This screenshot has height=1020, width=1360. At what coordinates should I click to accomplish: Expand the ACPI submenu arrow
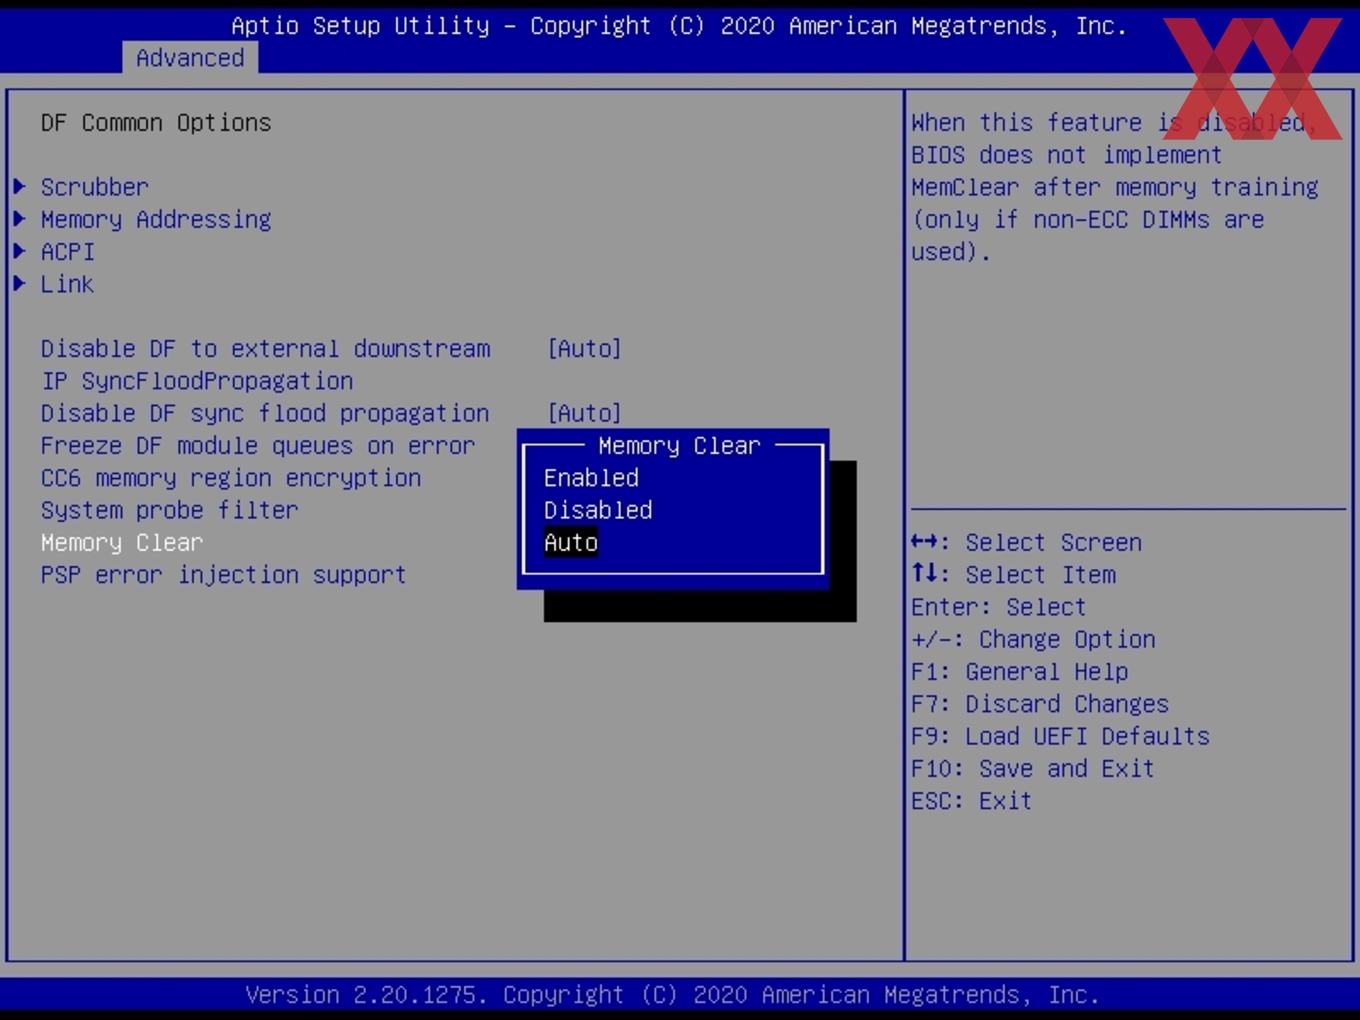coord(20,251)
